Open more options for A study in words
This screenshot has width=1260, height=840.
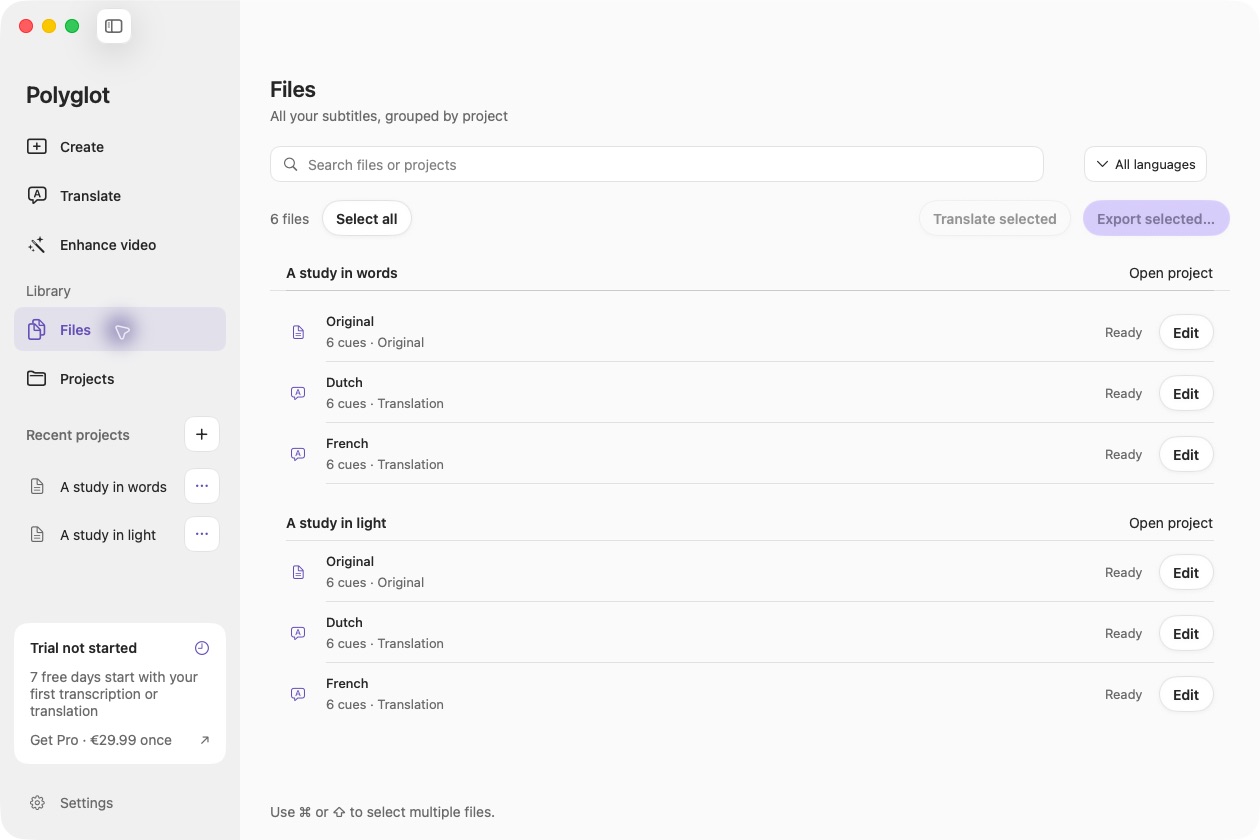tap(202, 486)
